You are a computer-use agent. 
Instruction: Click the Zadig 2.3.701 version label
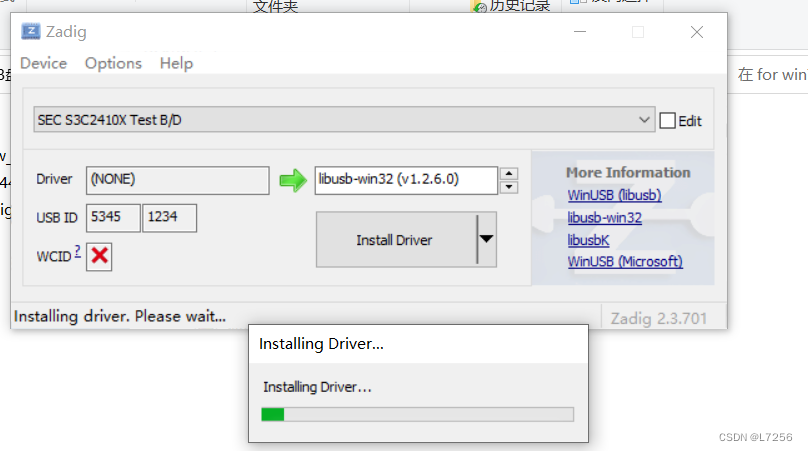pos(659,319)
